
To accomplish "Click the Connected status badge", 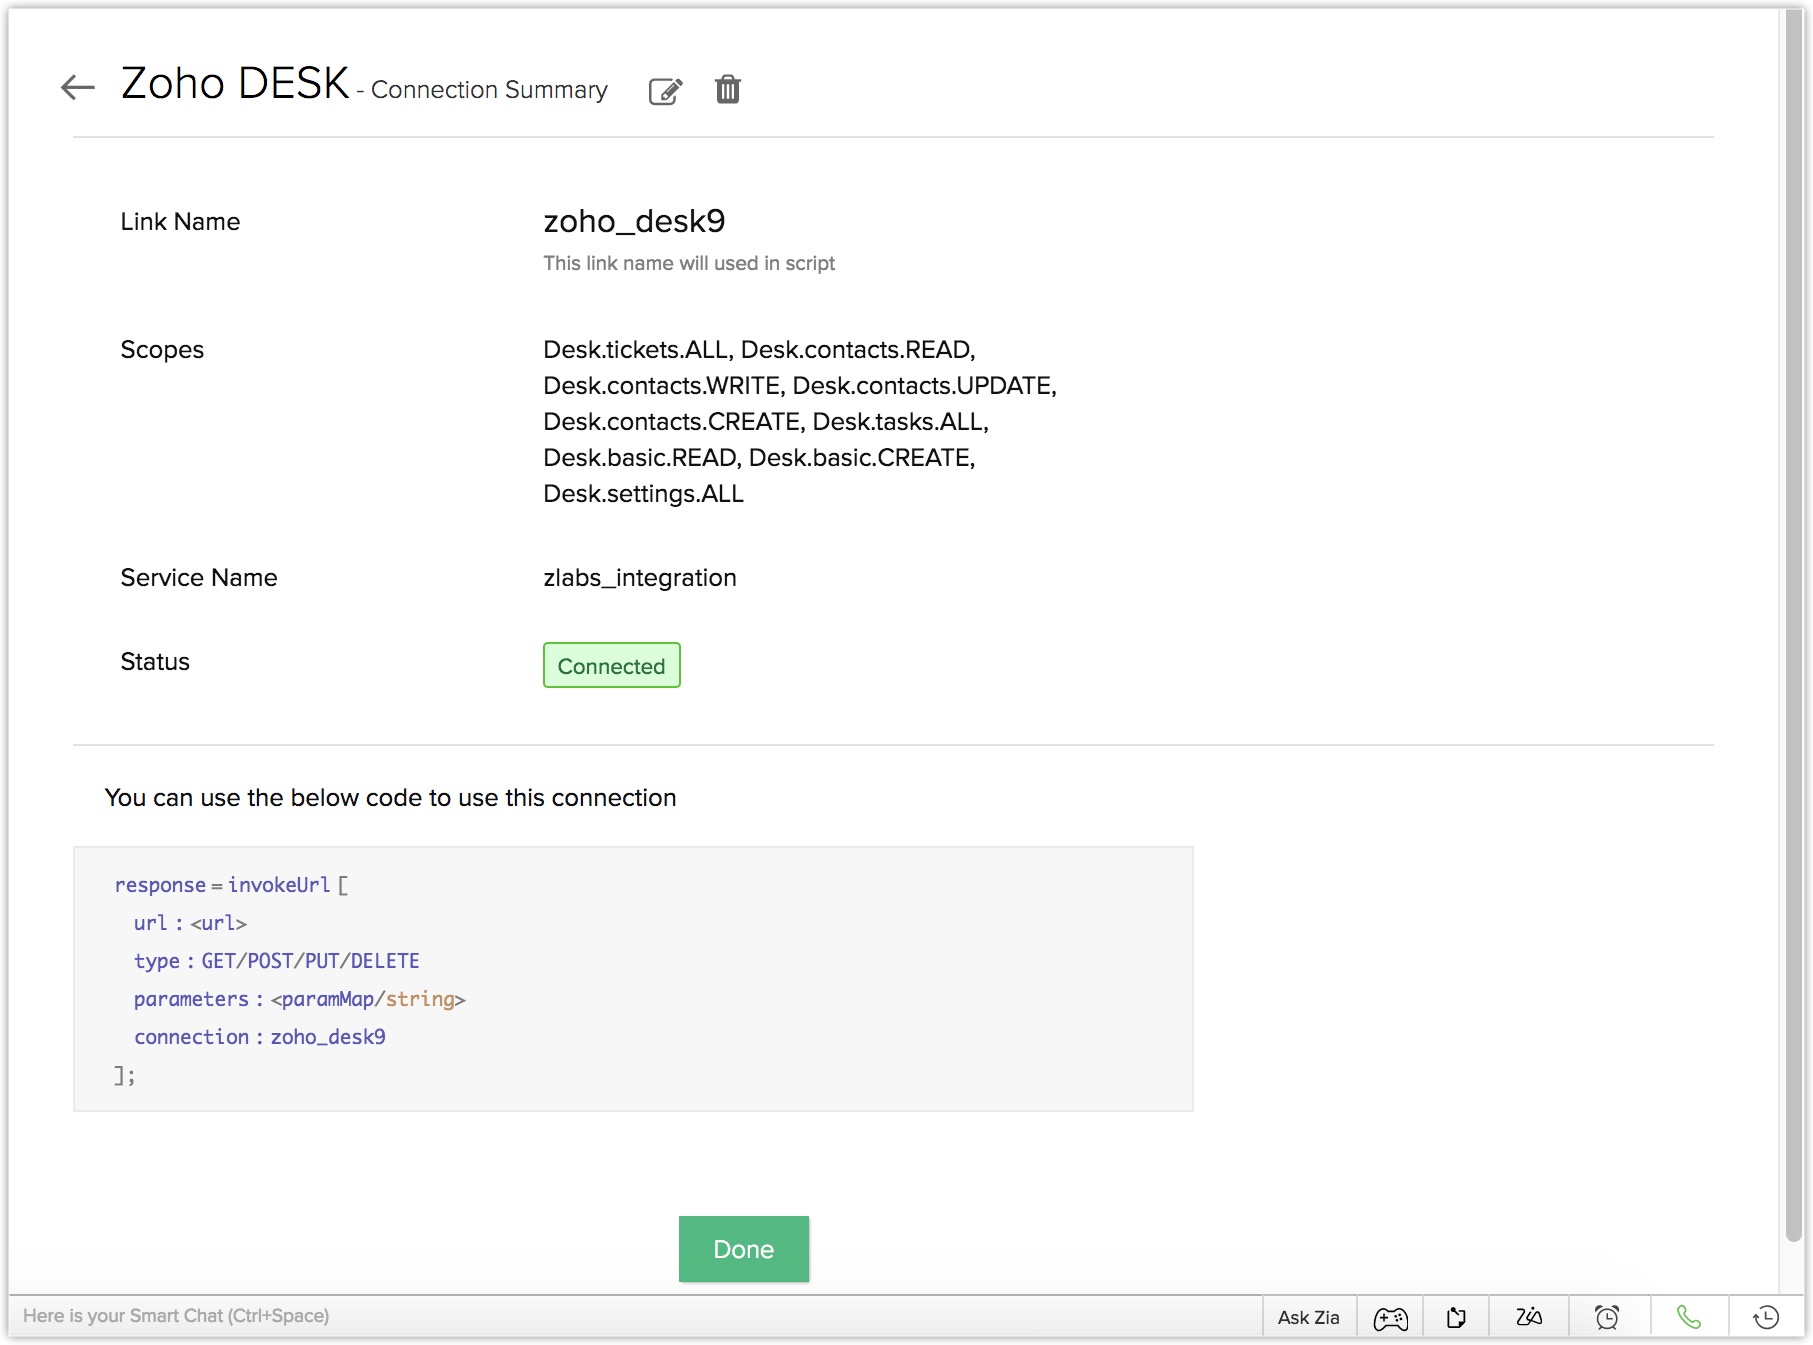I will [611, 666].
